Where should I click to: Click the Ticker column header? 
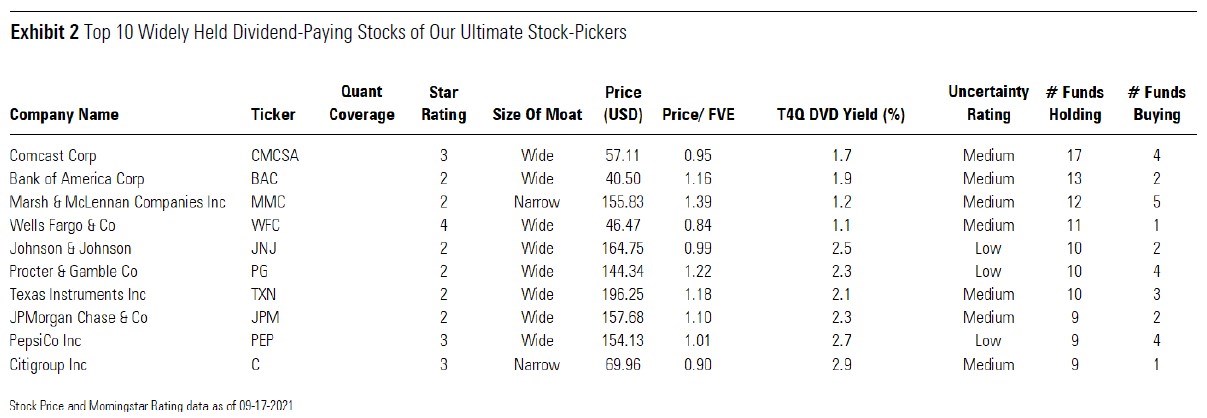coord(273,115)
